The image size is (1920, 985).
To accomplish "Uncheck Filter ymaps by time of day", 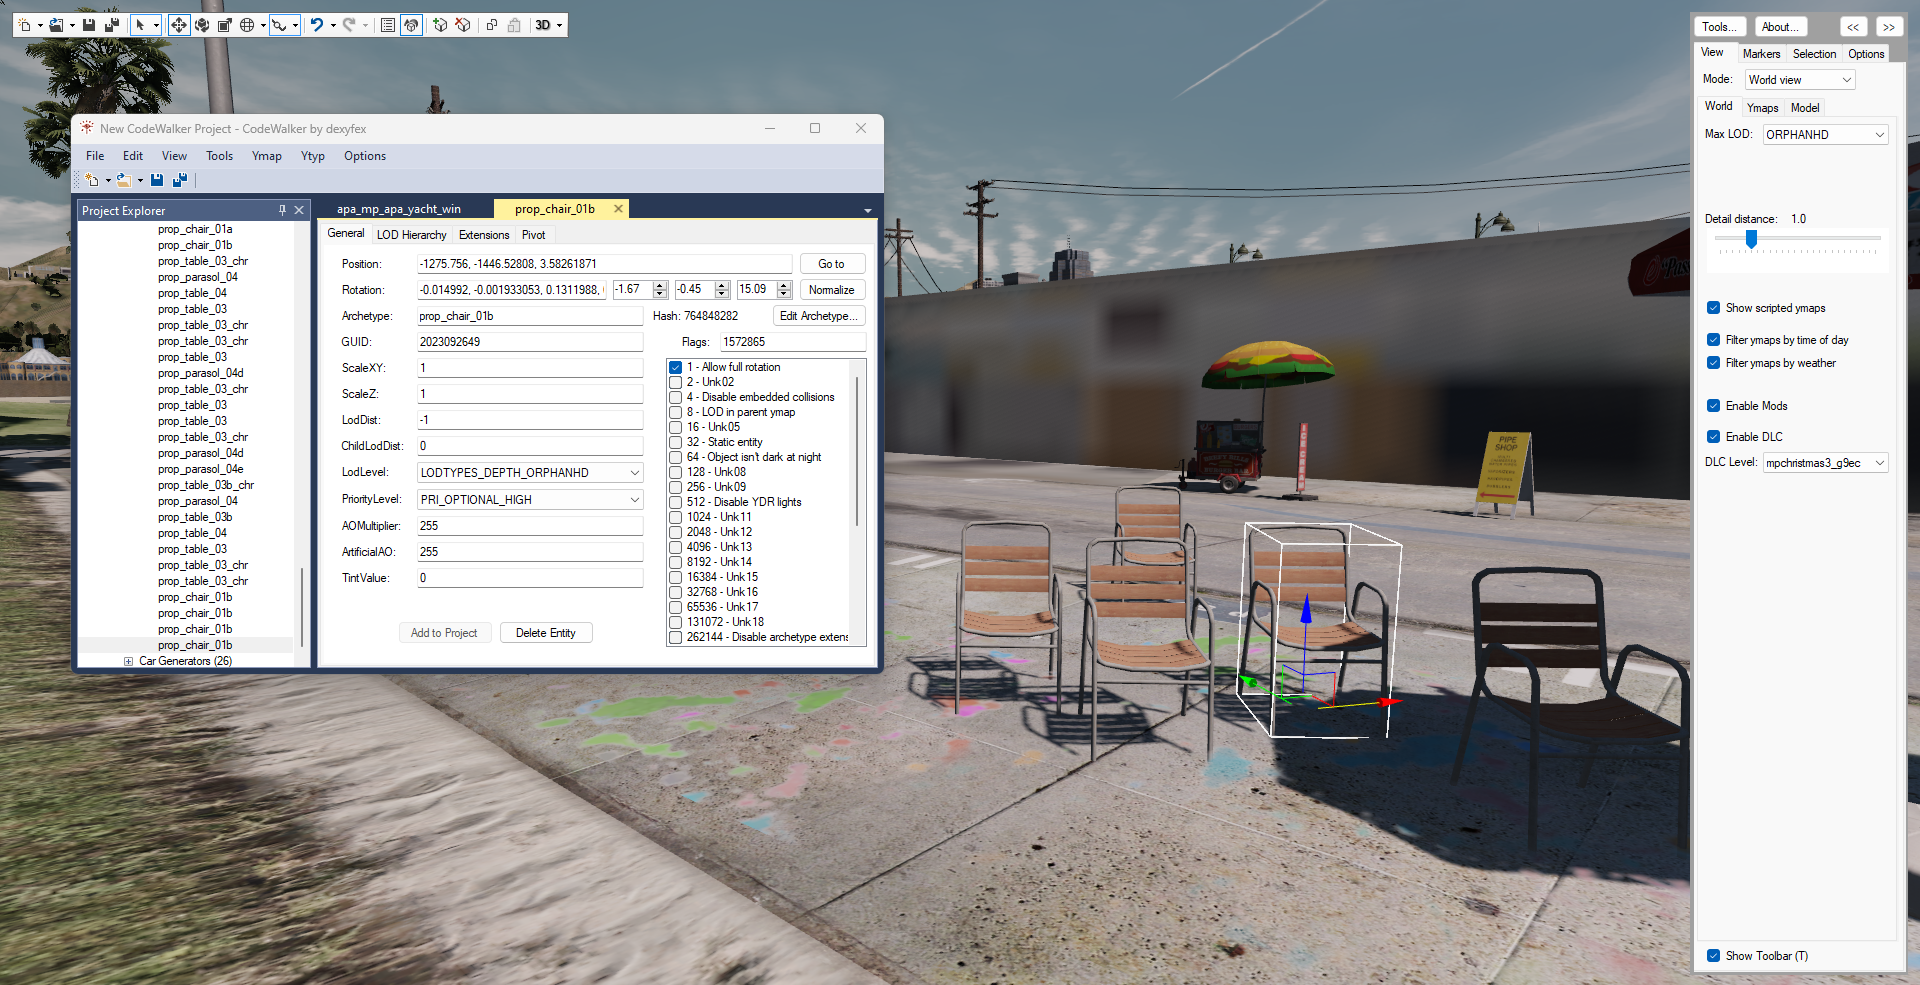I will pyautogui.click(x=1713, y=340).
